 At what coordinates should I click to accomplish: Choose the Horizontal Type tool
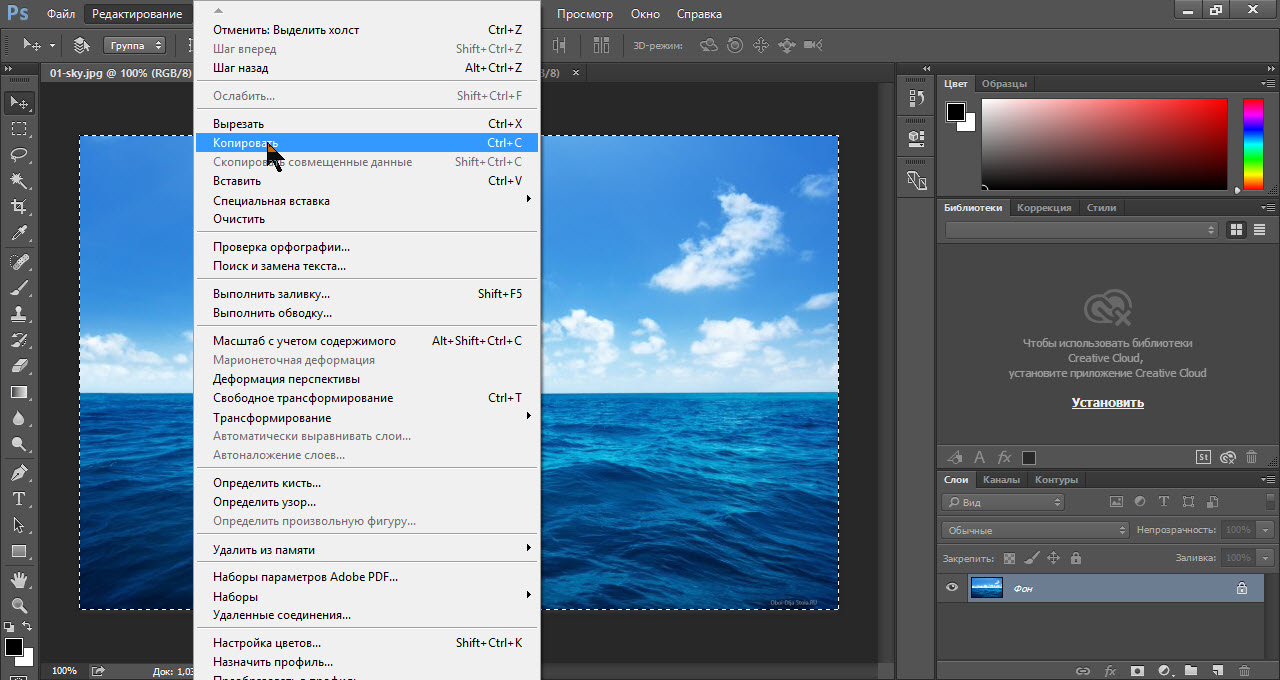[x=19, y=499]
